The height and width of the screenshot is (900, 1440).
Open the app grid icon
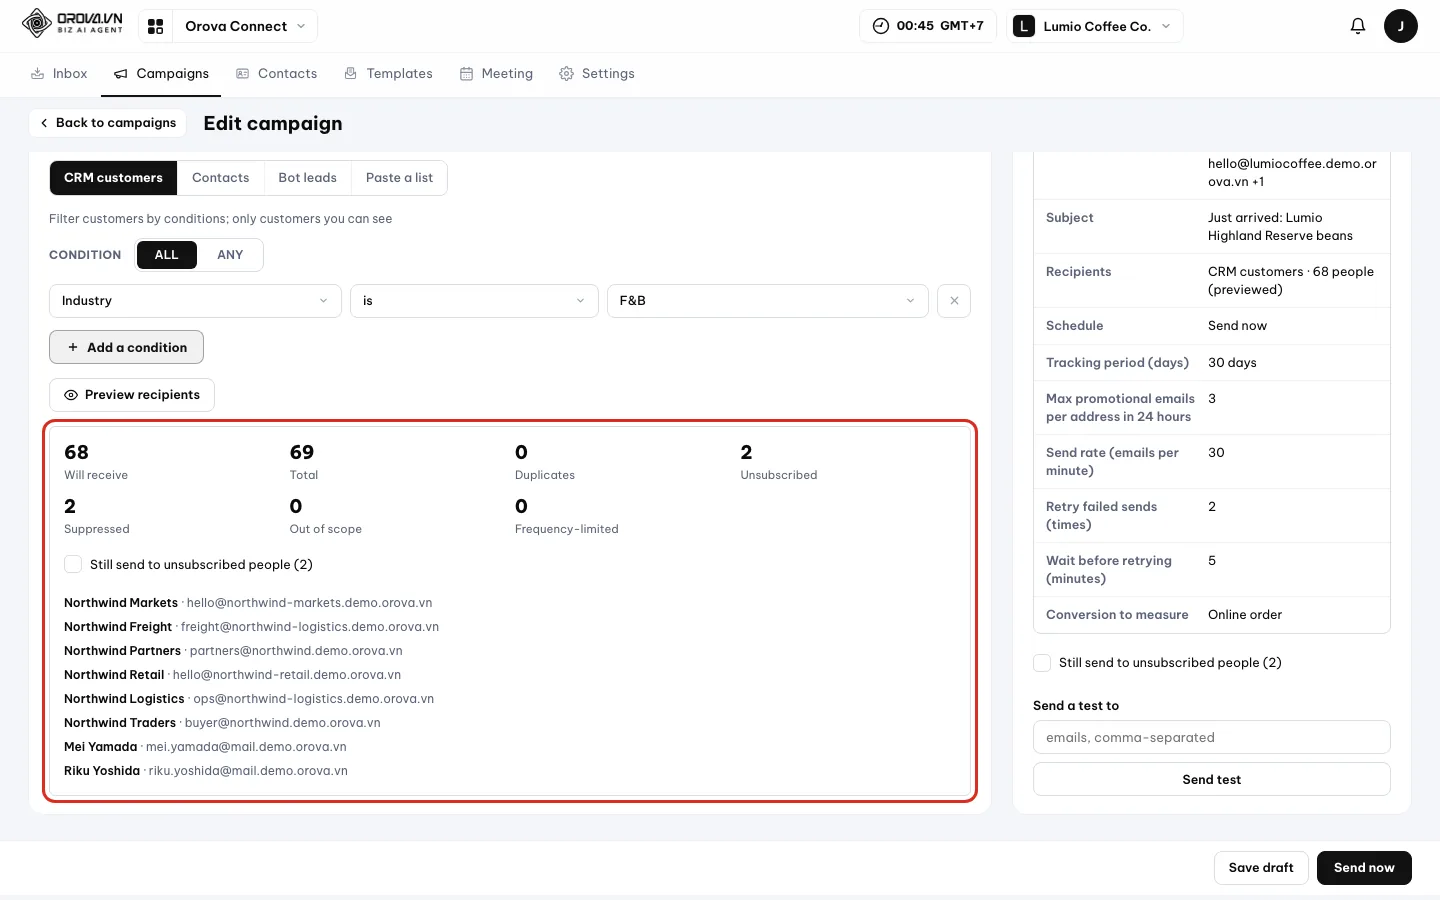pos(155,26)
